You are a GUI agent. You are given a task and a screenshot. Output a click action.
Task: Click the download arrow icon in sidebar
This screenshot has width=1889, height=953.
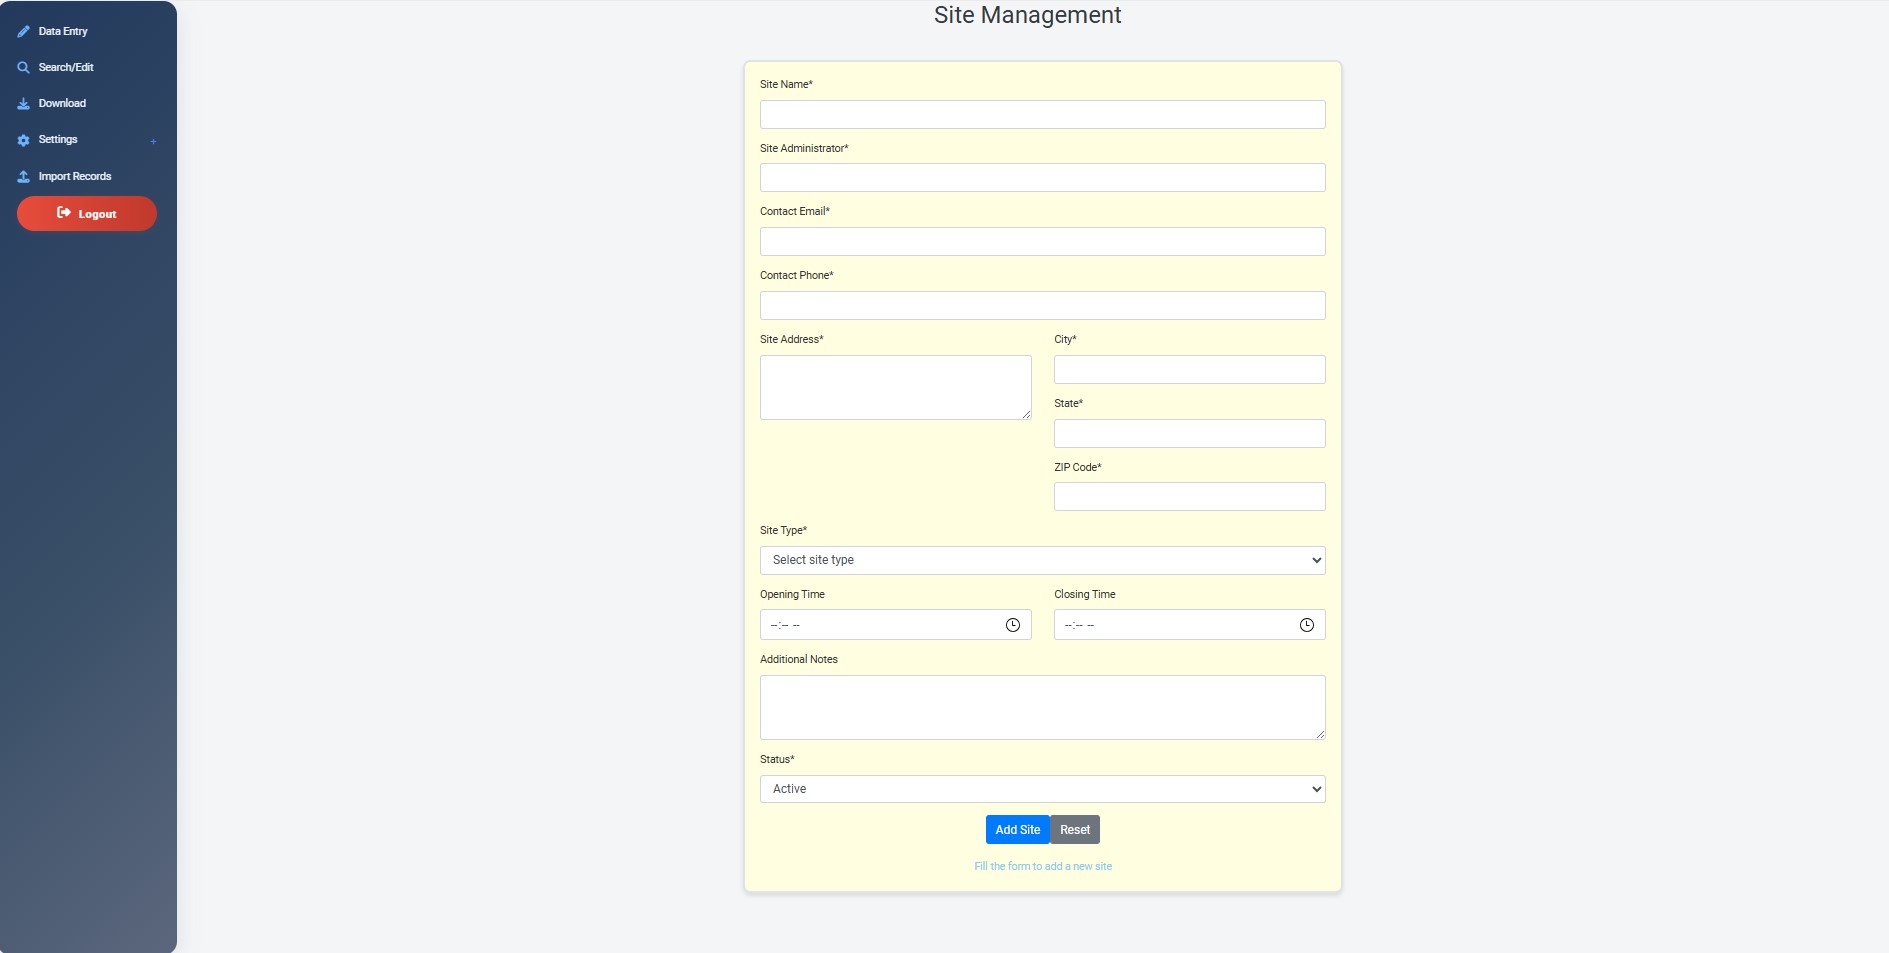(x=23, y=104)
